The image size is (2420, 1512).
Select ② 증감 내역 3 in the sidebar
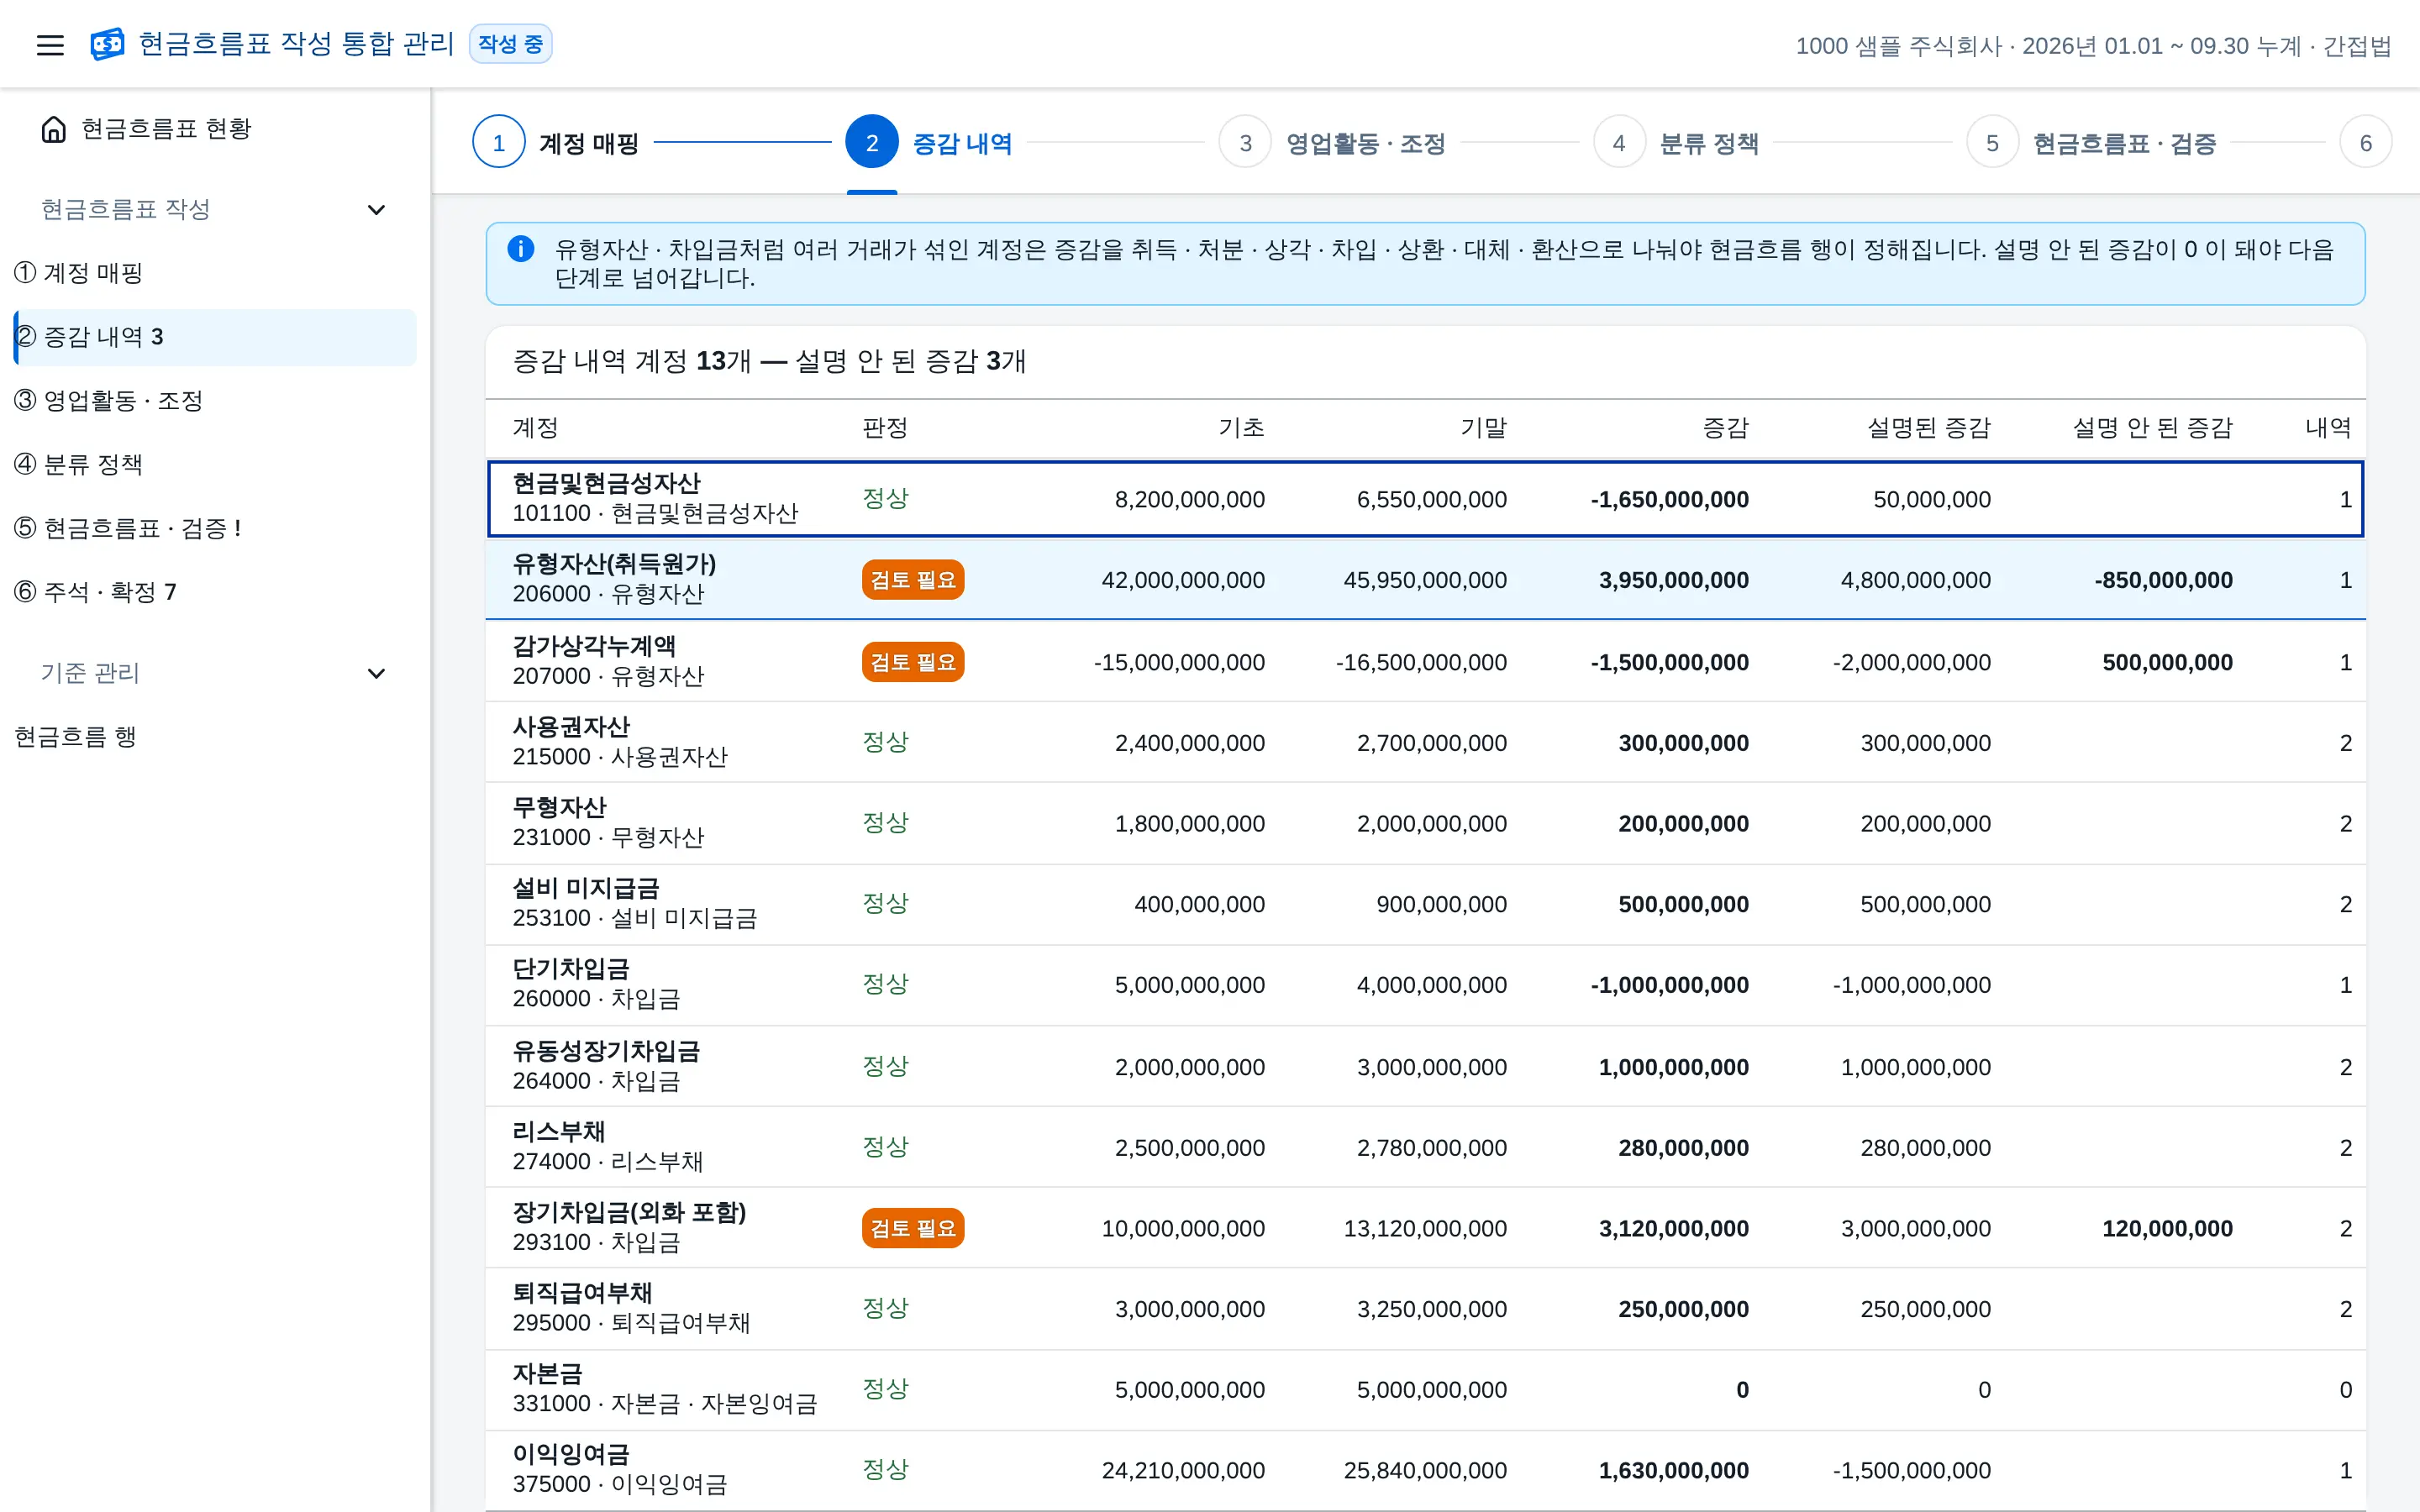point(215,337)
